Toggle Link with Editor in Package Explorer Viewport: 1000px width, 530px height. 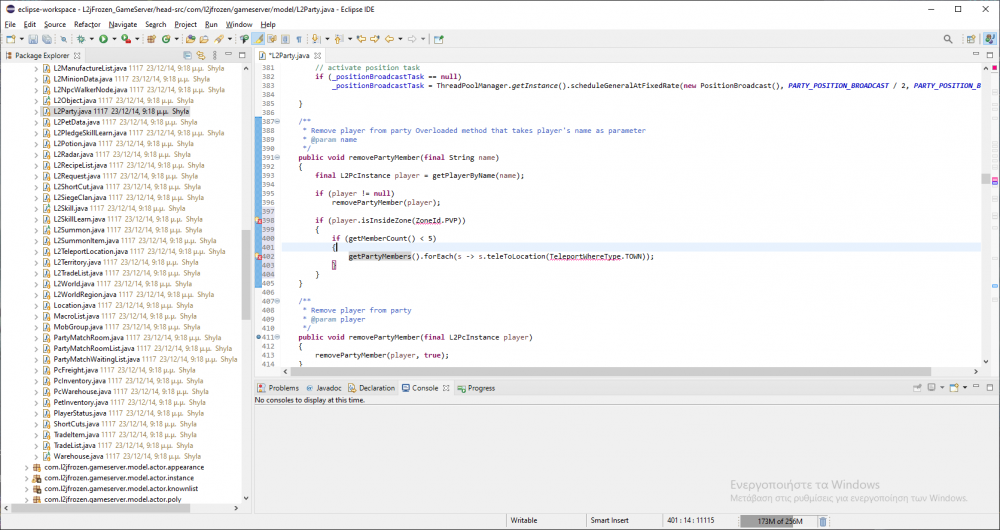[x=203, y=55]
